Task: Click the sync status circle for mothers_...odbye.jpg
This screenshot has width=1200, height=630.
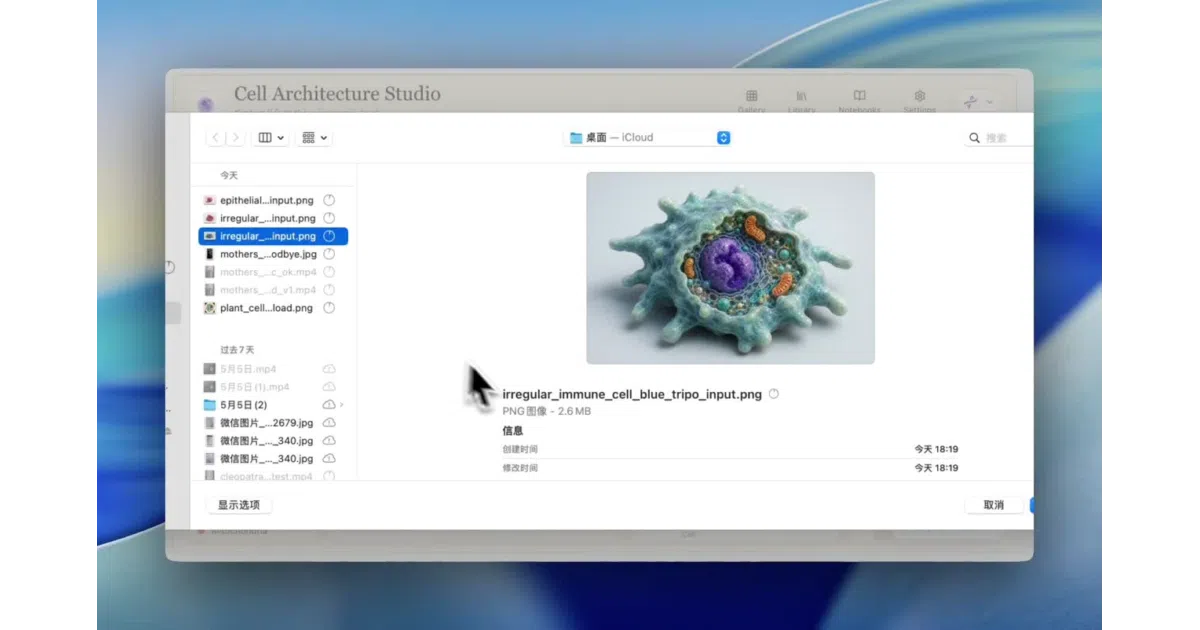Action: click(329, 254)
